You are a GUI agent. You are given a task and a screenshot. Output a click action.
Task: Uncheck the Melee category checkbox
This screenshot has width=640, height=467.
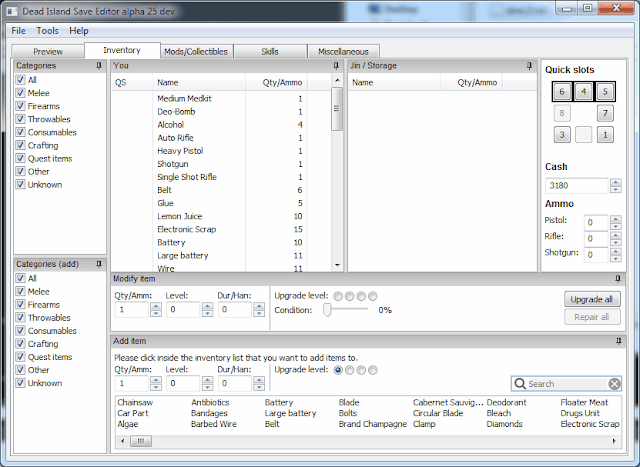(x=20, y=93)
